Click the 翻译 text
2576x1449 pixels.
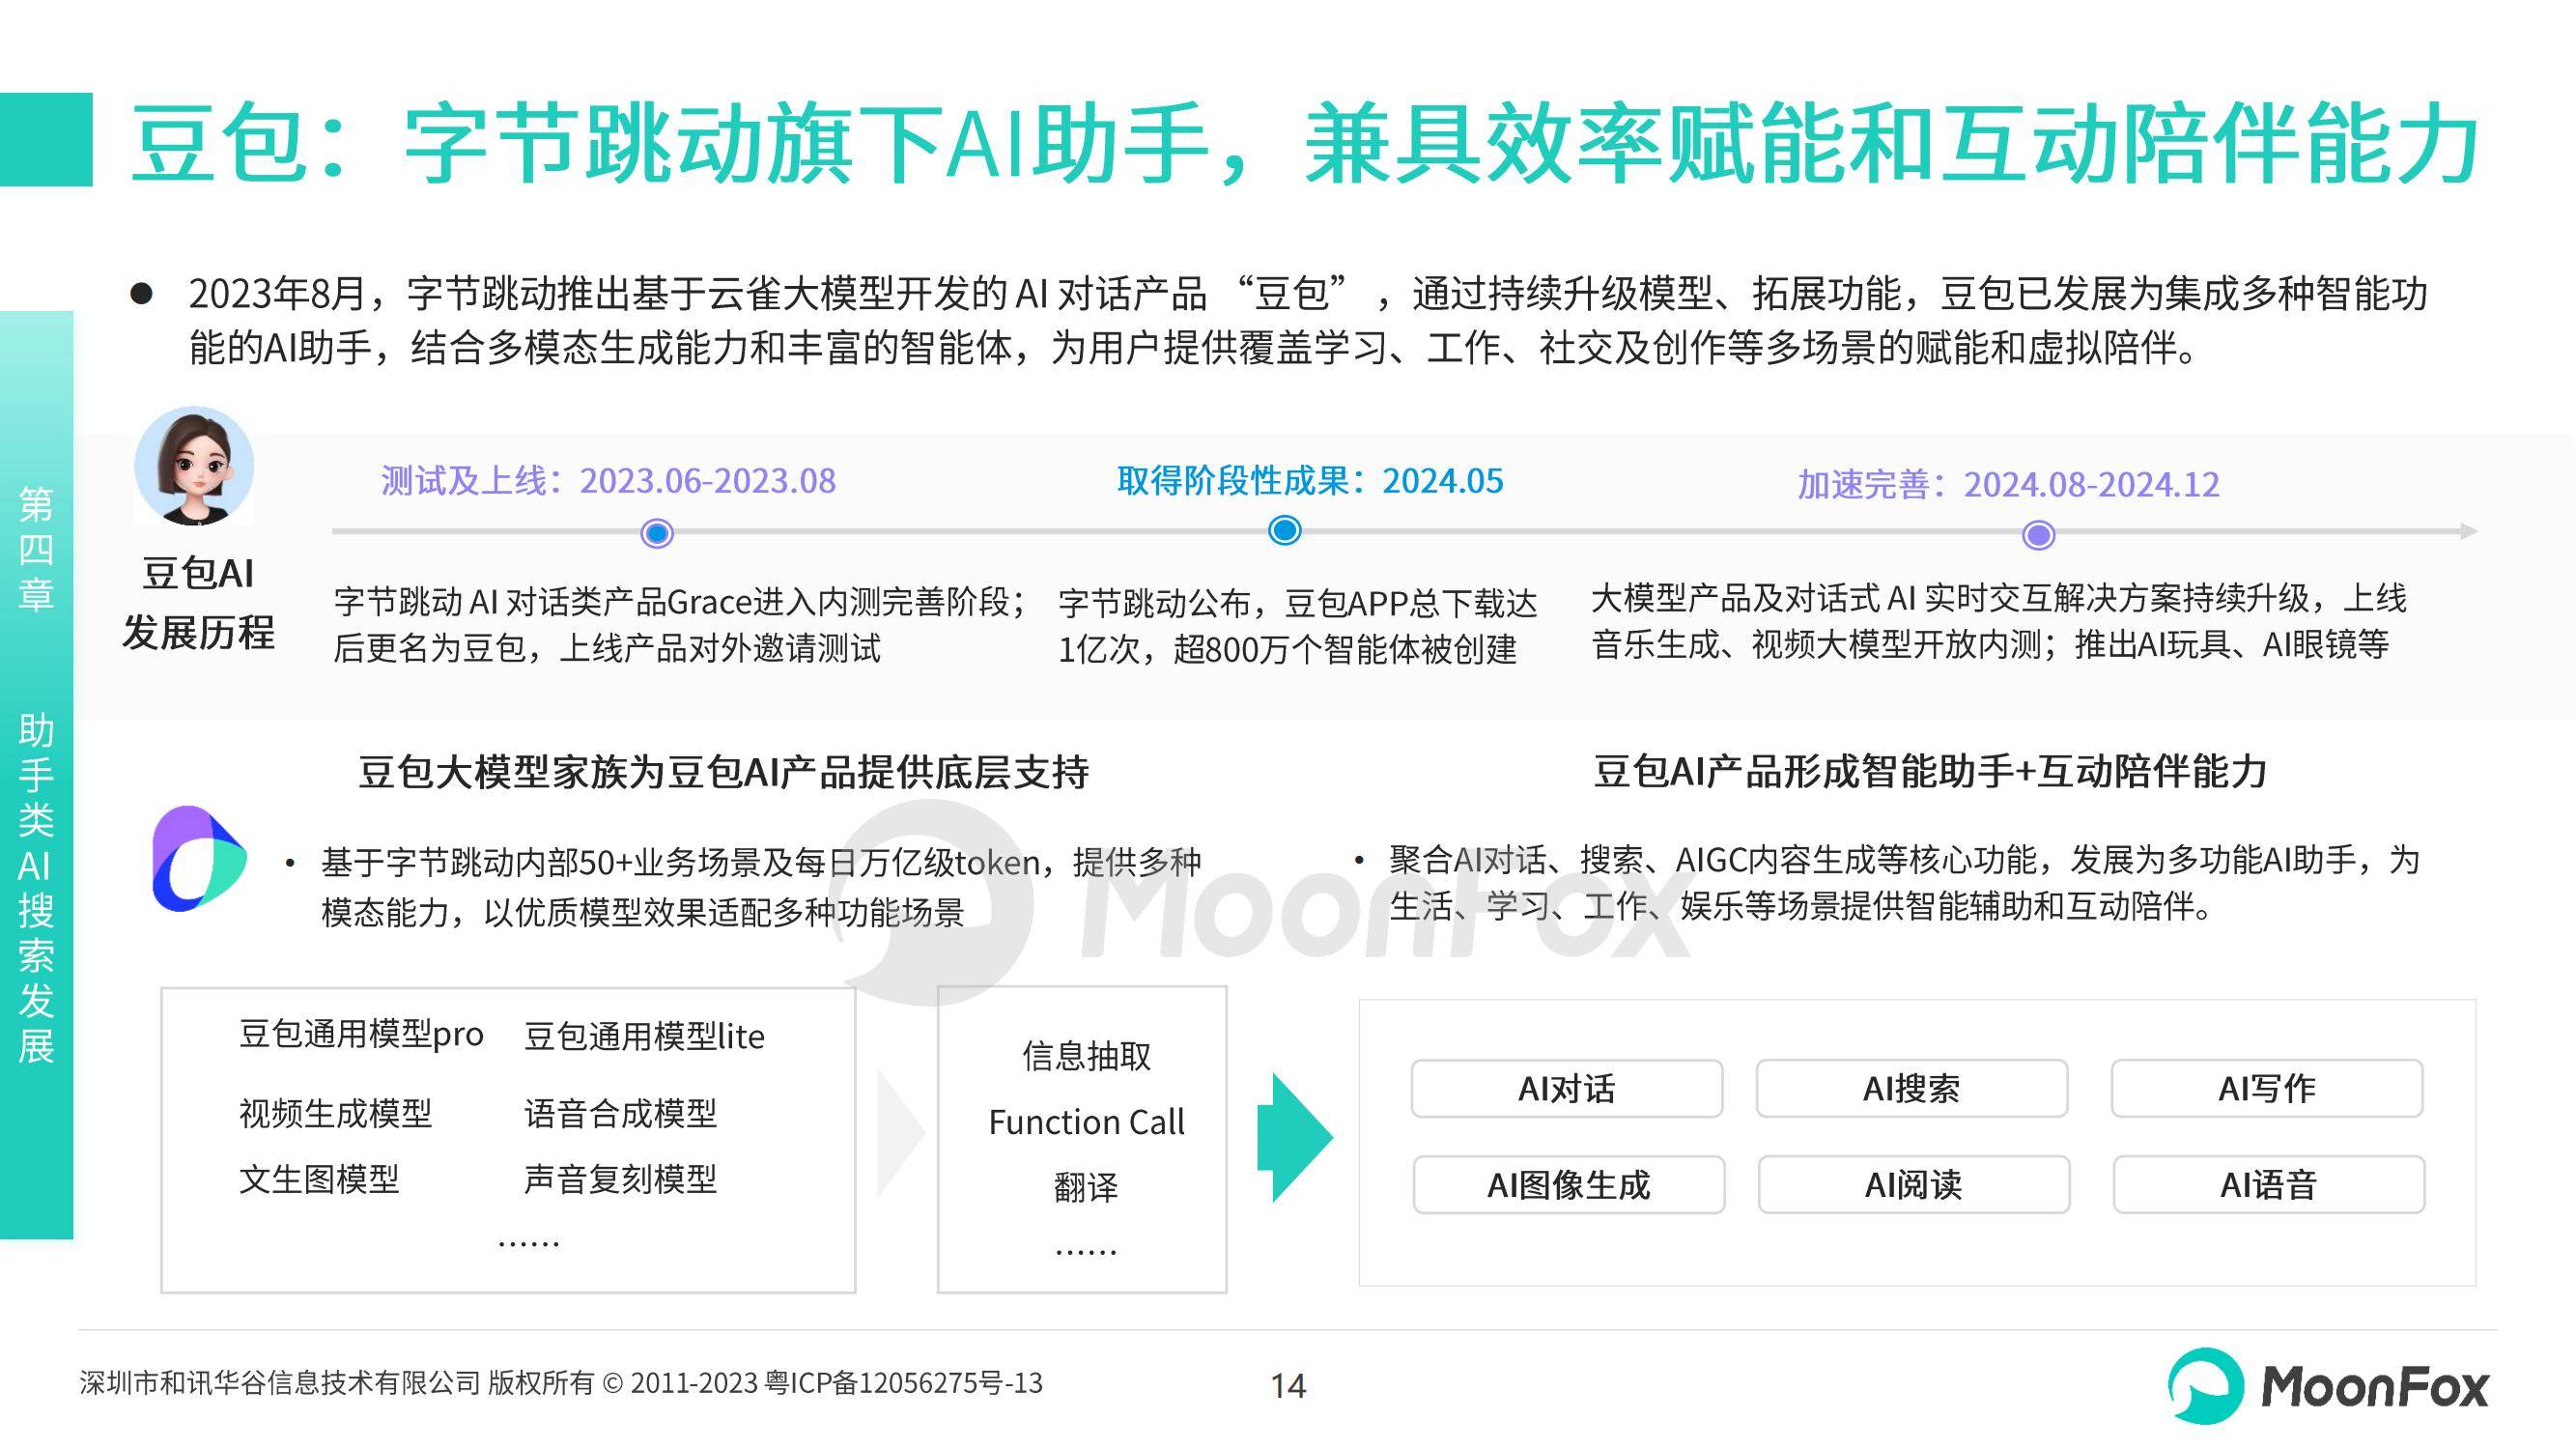tap(1086, 1188)
